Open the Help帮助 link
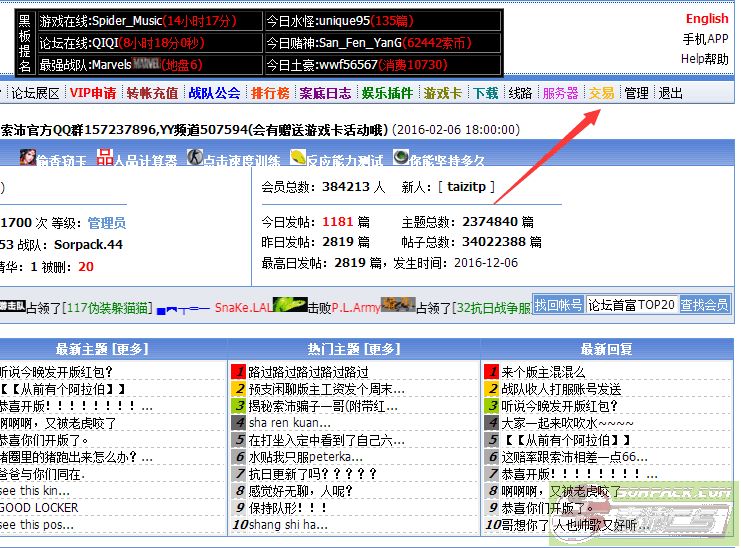 point(704,58)
